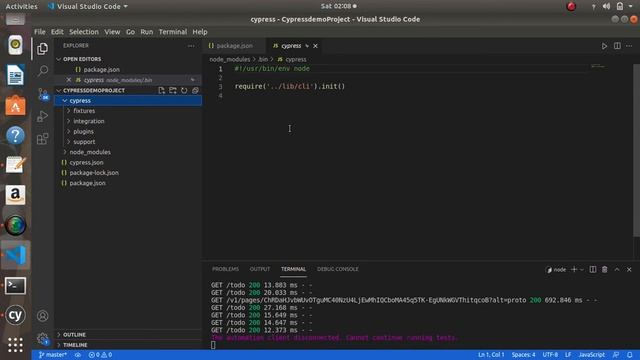640x360 pixels.
Task: Launch Cypress app from the dock
Action: click(x=16, y=316)
